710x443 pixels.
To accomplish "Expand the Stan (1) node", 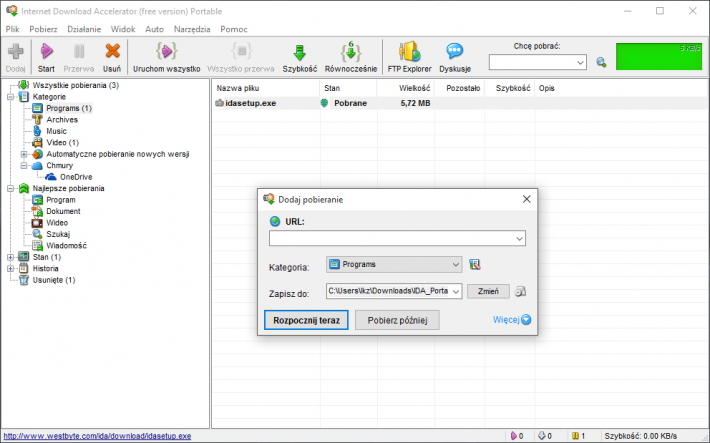I will 10,257.
